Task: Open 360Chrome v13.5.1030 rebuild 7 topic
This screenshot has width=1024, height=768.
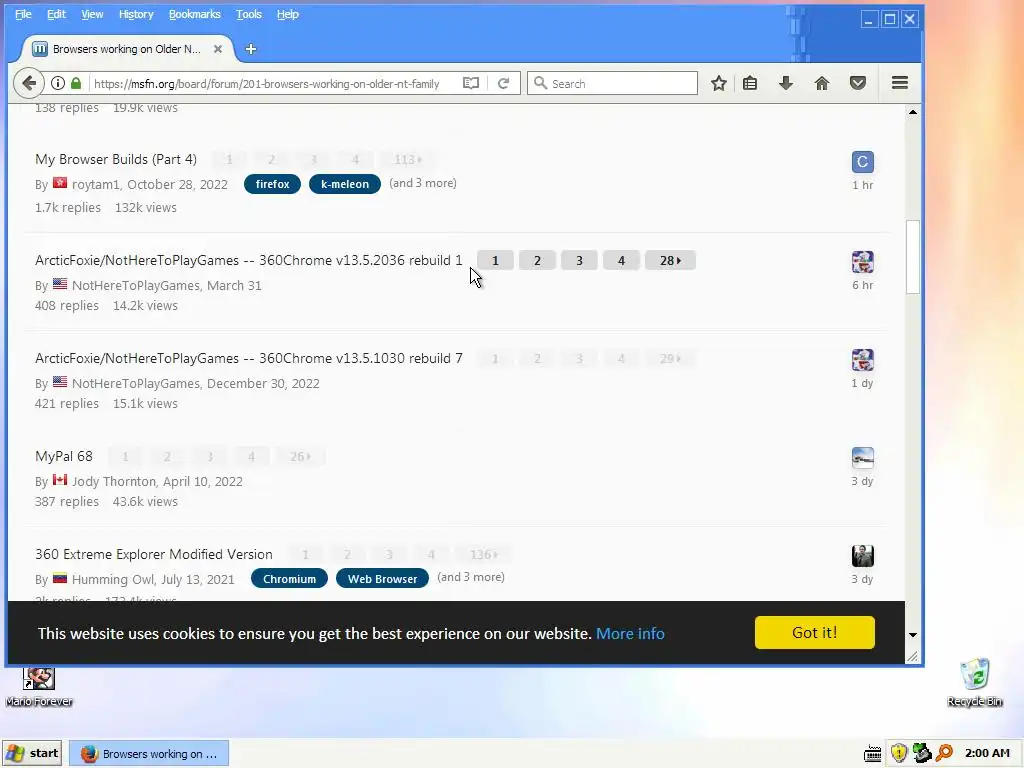Action: click(248, 358)
